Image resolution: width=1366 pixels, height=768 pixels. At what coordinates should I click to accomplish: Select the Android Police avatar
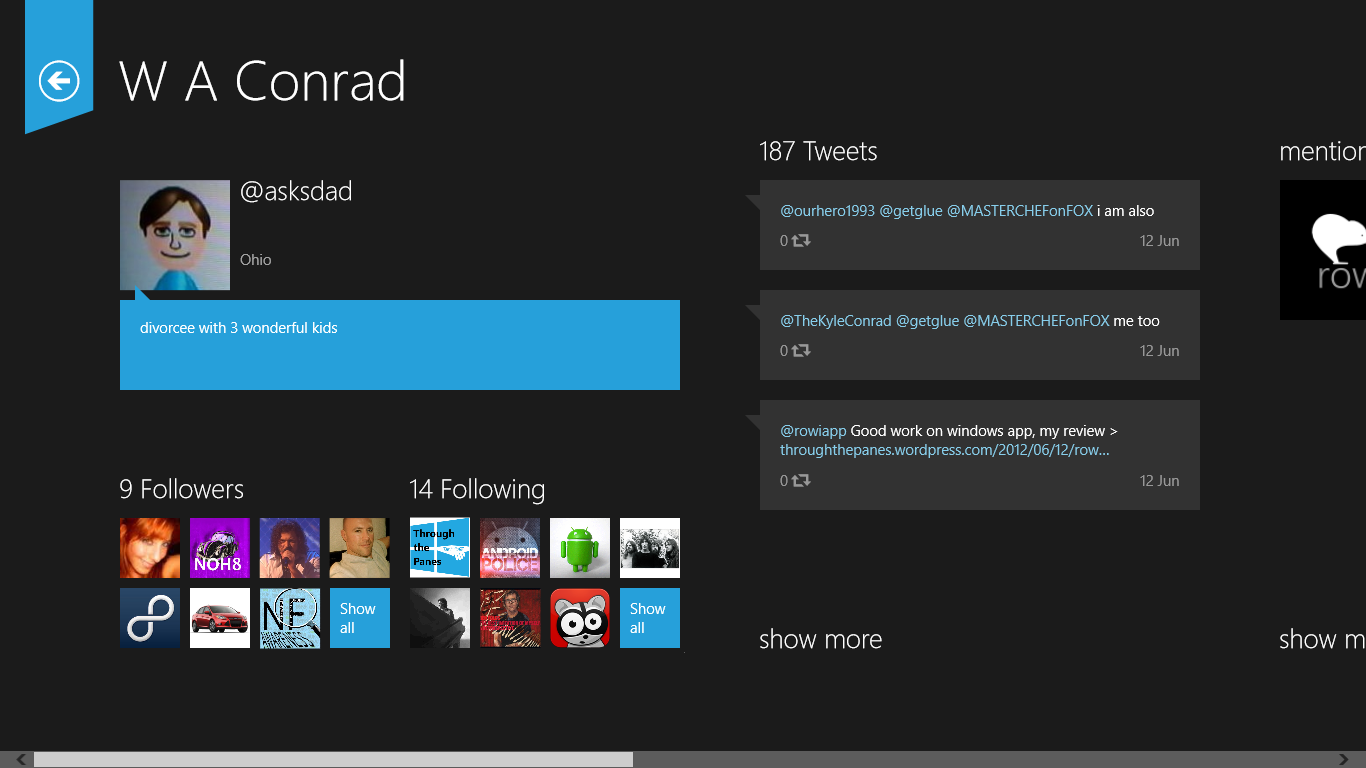pos(510,548)
